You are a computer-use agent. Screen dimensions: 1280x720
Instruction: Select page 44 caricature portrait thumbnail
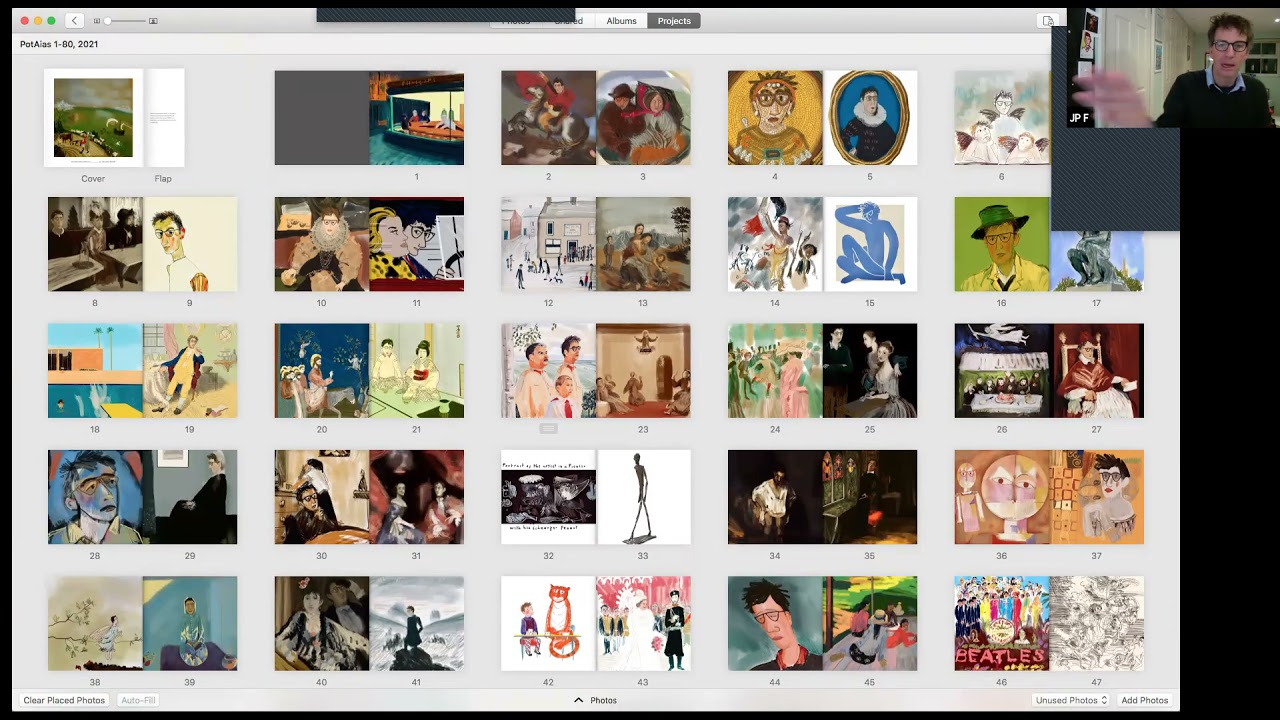pos(775,623)
